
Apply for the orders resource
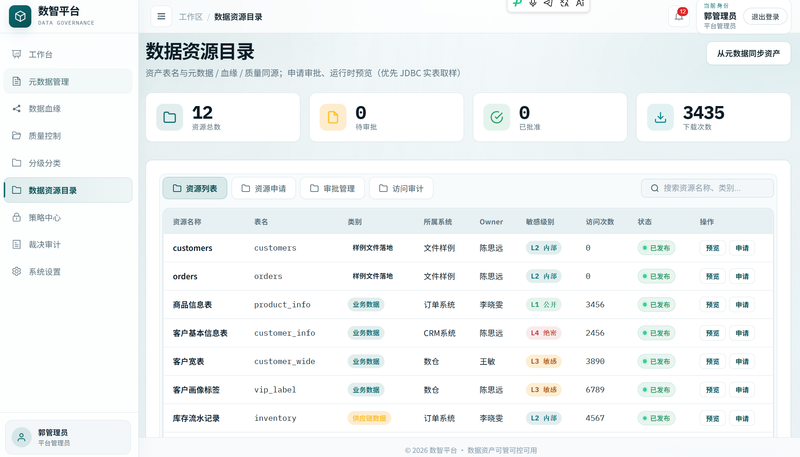(x=742, y=276)
